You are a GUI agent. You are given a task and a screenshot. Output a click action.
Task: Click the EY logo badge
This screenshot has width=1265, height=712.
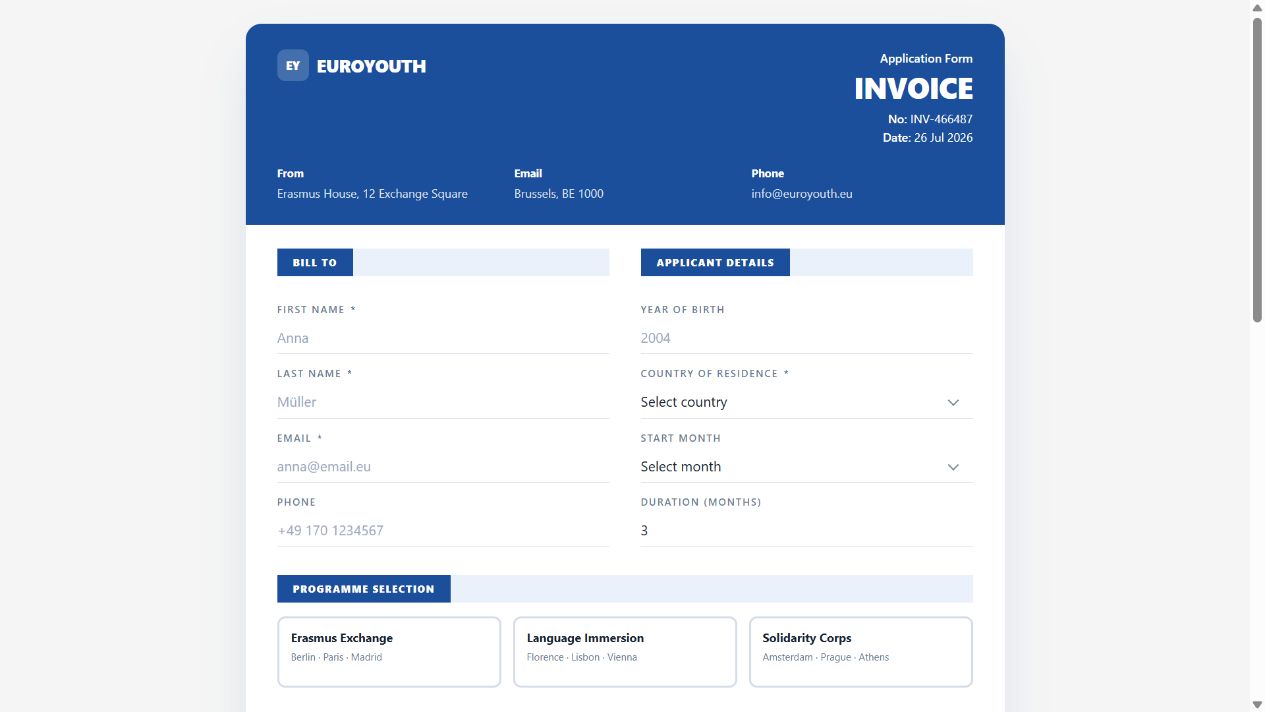point(293,65)
